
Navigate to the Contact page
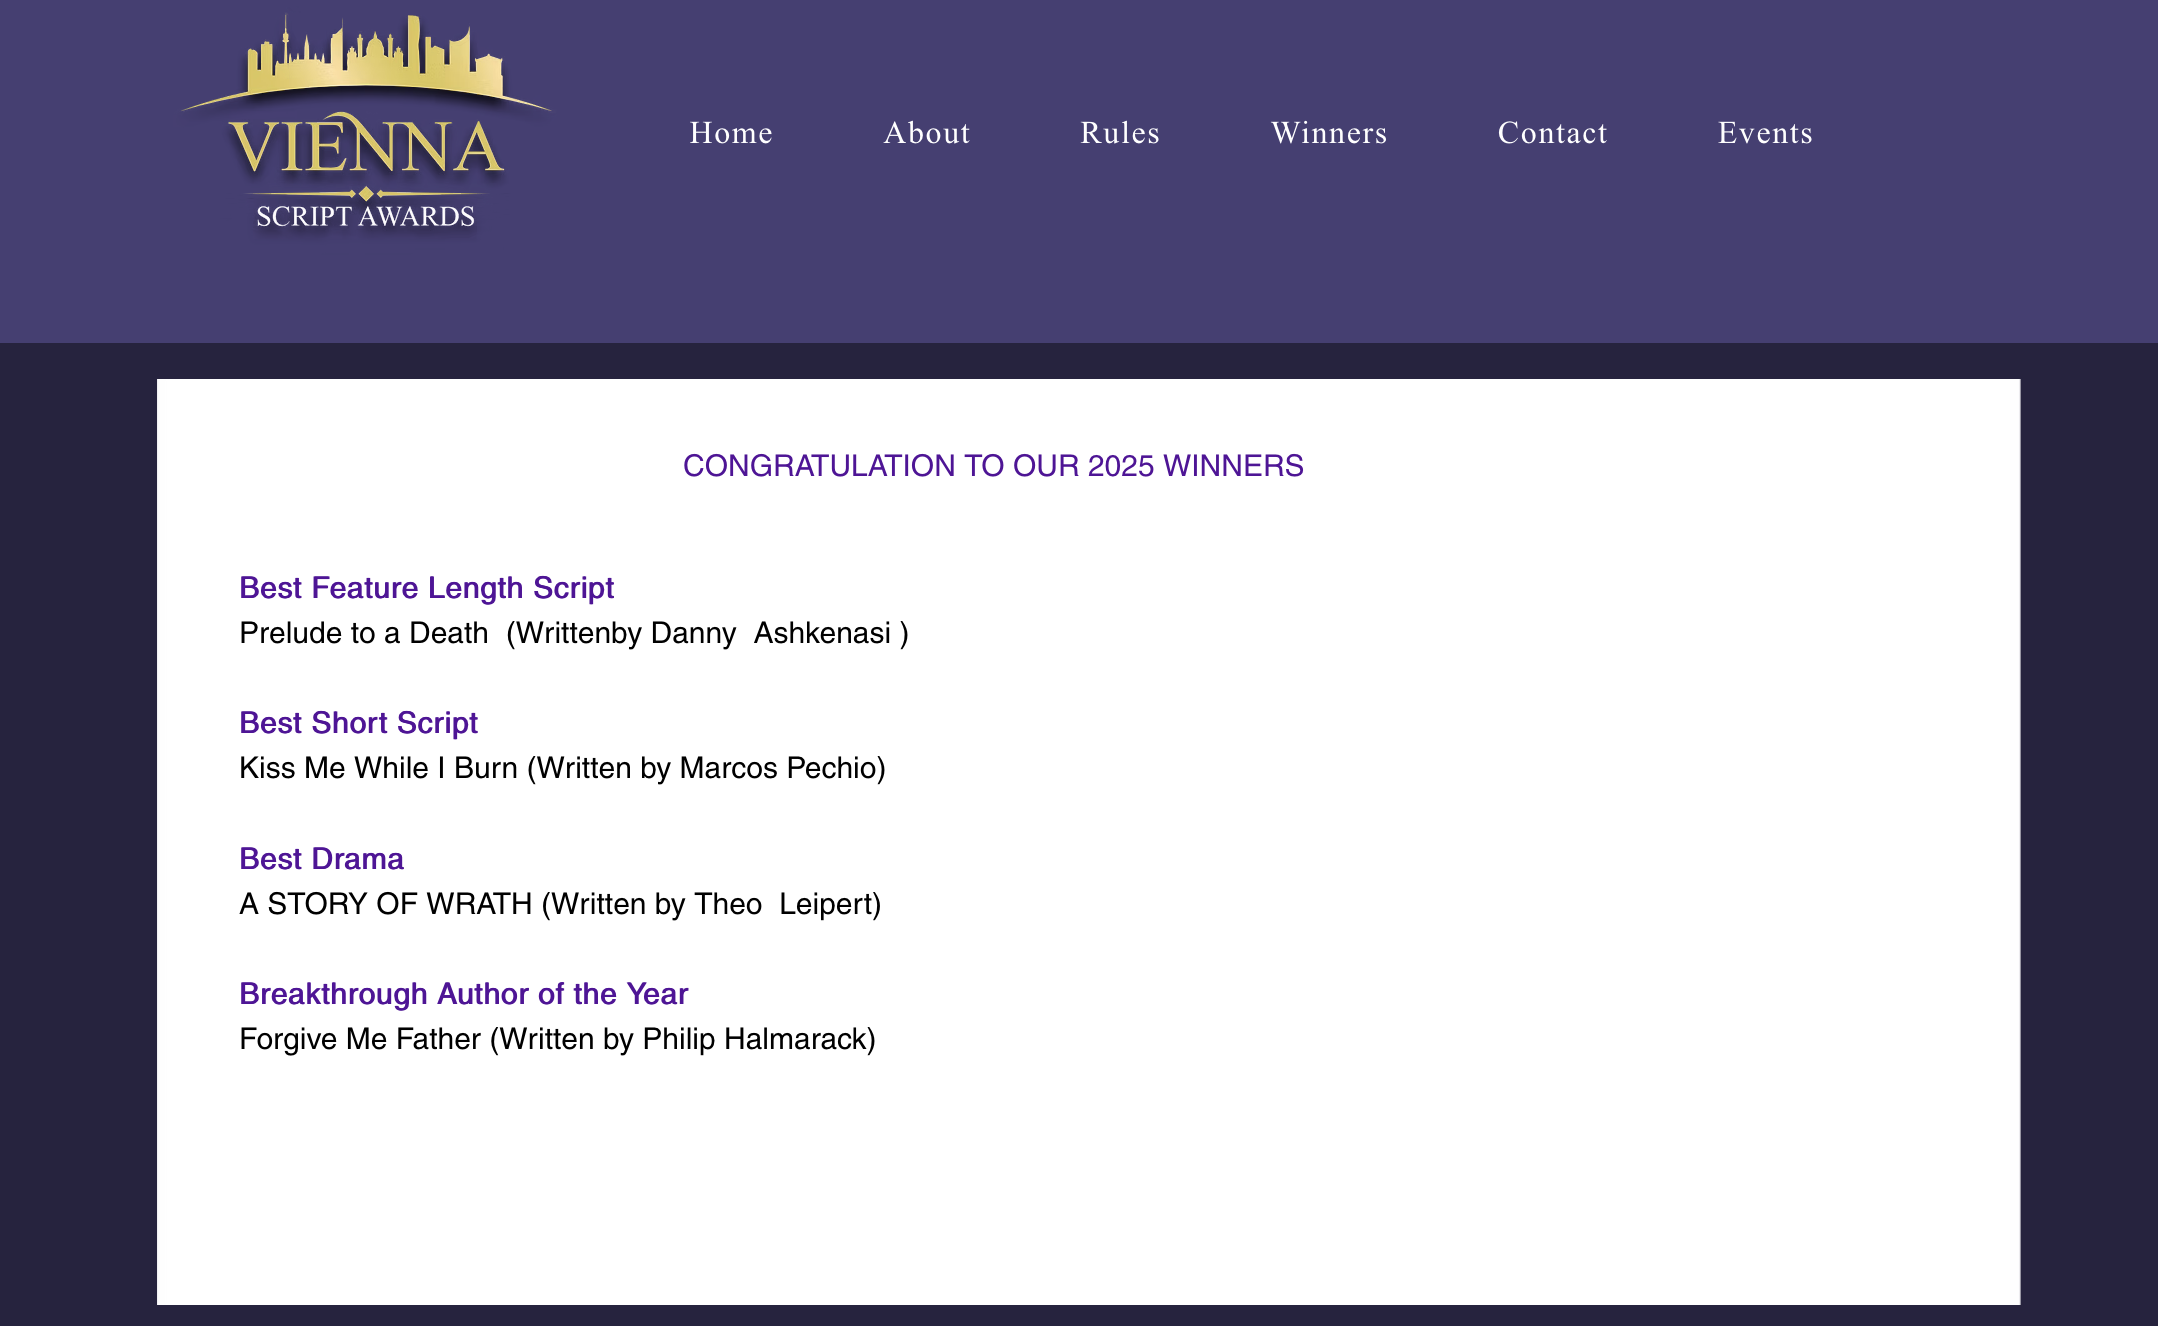(1552, 133)
